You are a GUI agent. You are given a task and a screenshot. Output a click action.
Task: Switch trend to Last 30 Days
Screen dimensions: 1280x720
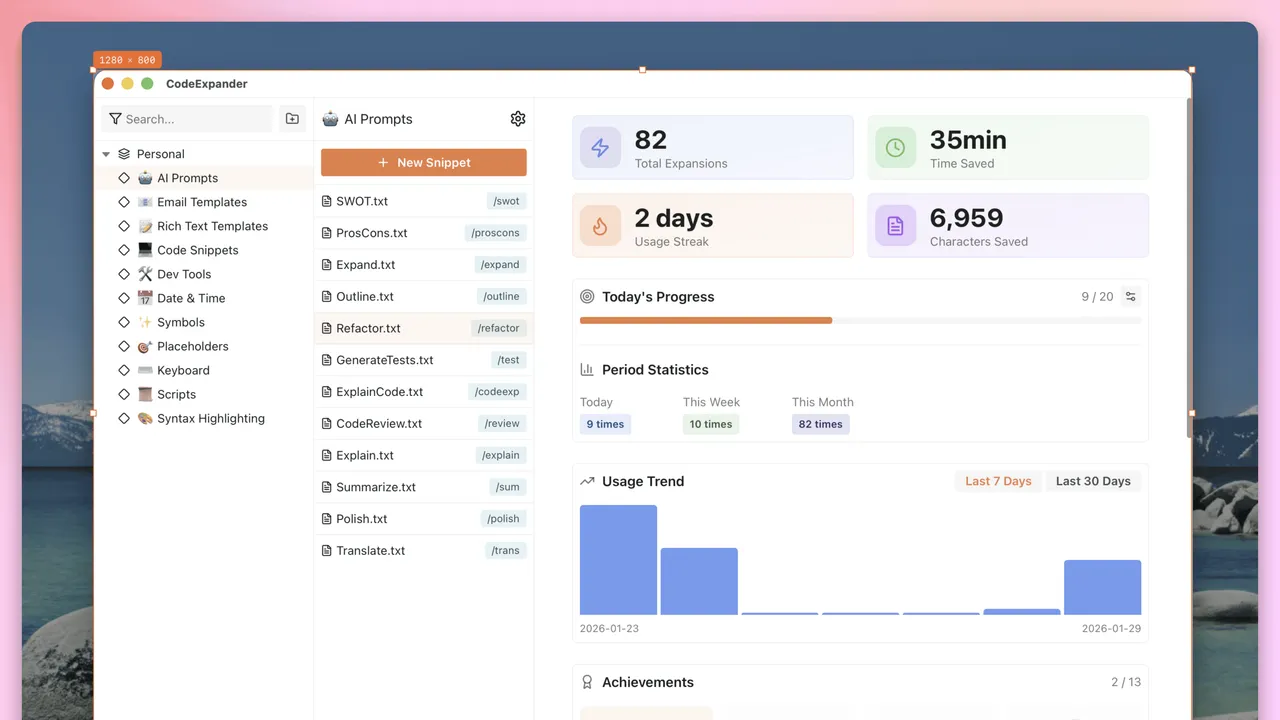pos(1093,481)
